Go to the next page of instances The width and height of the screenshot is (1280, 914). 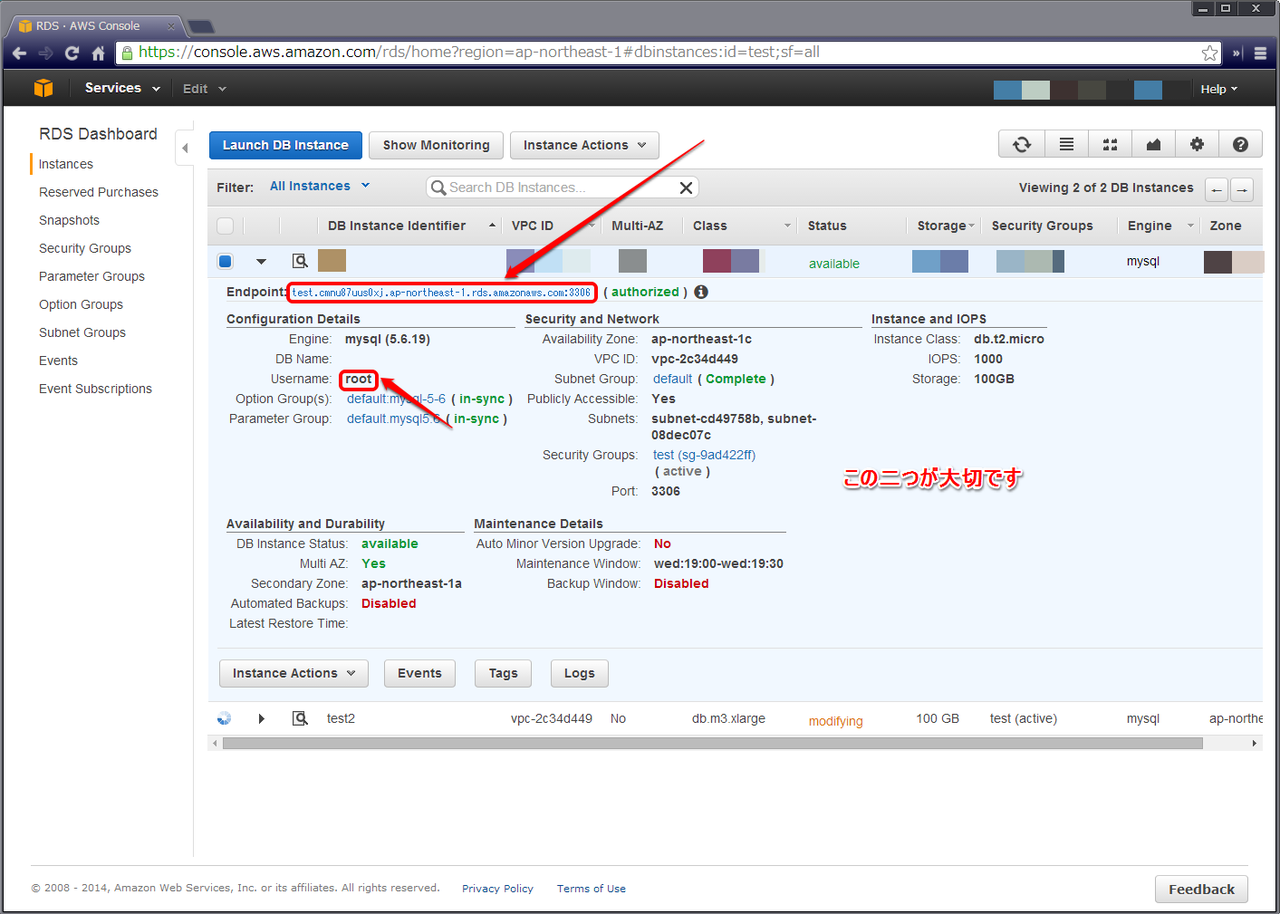(x=1242, y=189)
